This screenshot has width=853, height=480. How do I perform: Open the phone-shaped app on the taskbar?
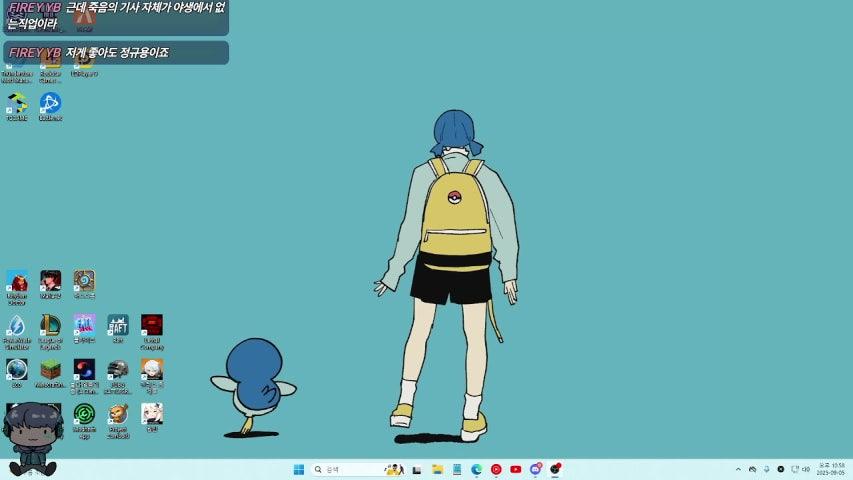[457, 469]
